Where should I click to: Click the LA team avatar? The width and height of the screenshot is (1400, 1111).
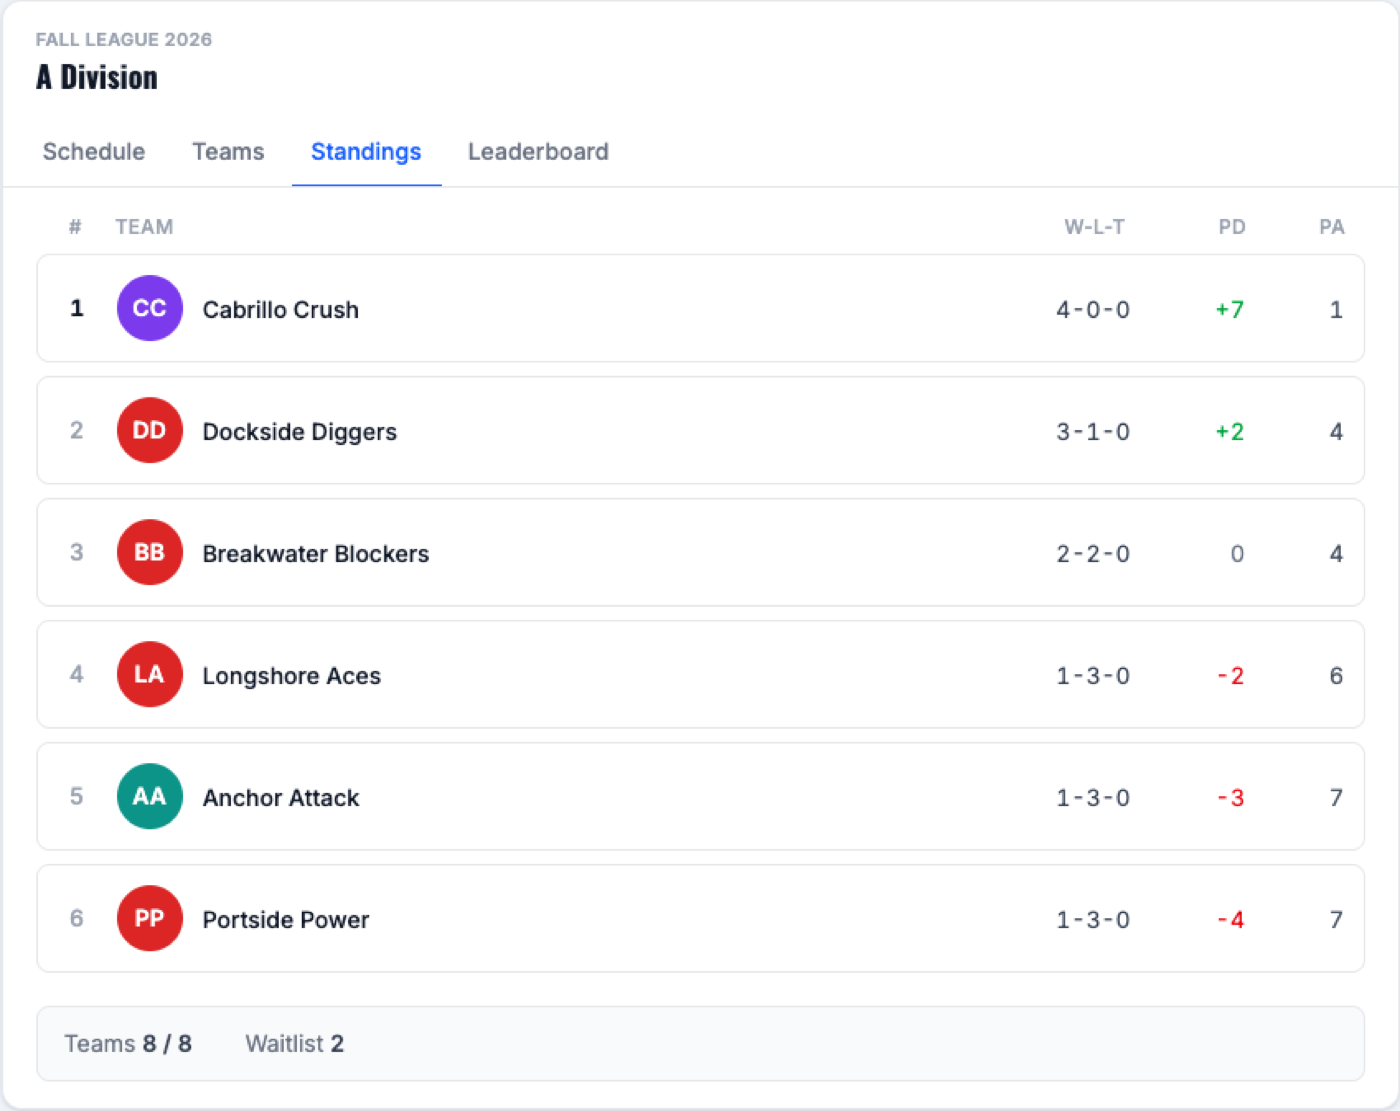(150, 674)
